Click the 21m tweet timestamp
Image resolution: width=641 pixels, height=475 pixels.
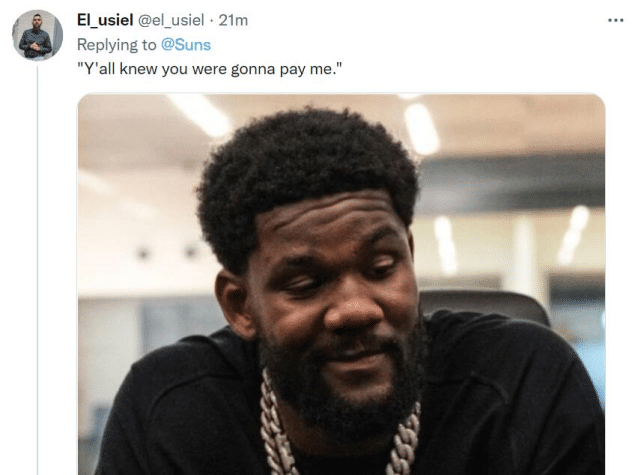coord(233,20)
